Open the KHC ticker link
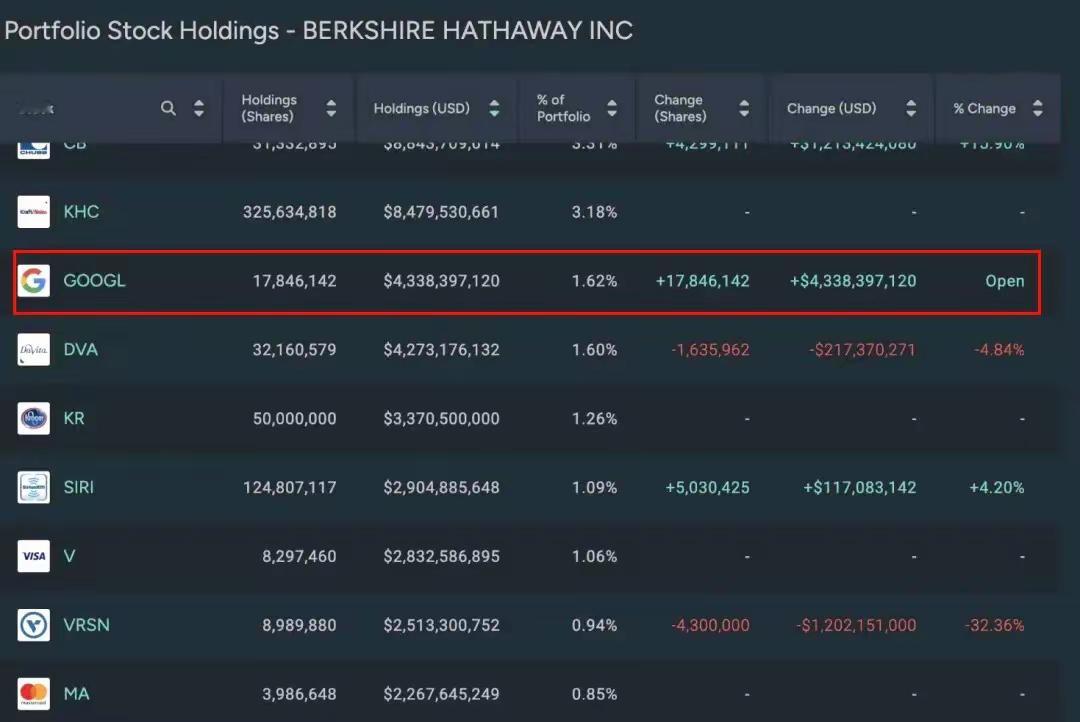The width and height of the screenshot is (1080, 722). click(81, 212)
